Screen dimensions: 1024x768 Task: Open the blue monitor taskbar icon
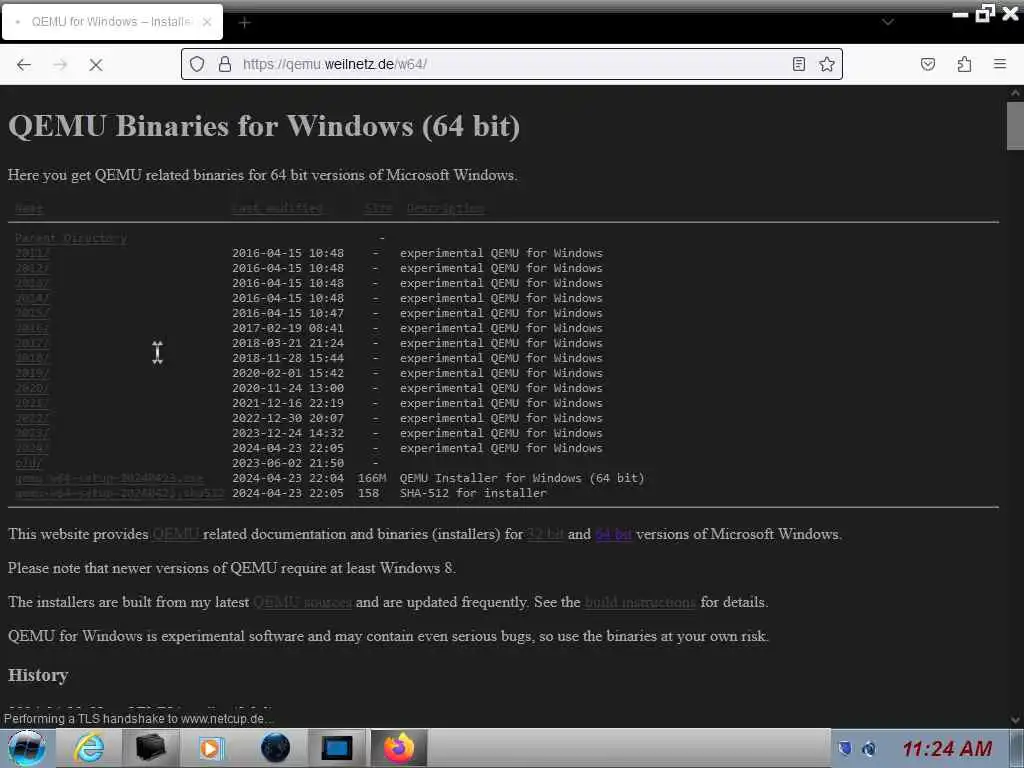337,748
